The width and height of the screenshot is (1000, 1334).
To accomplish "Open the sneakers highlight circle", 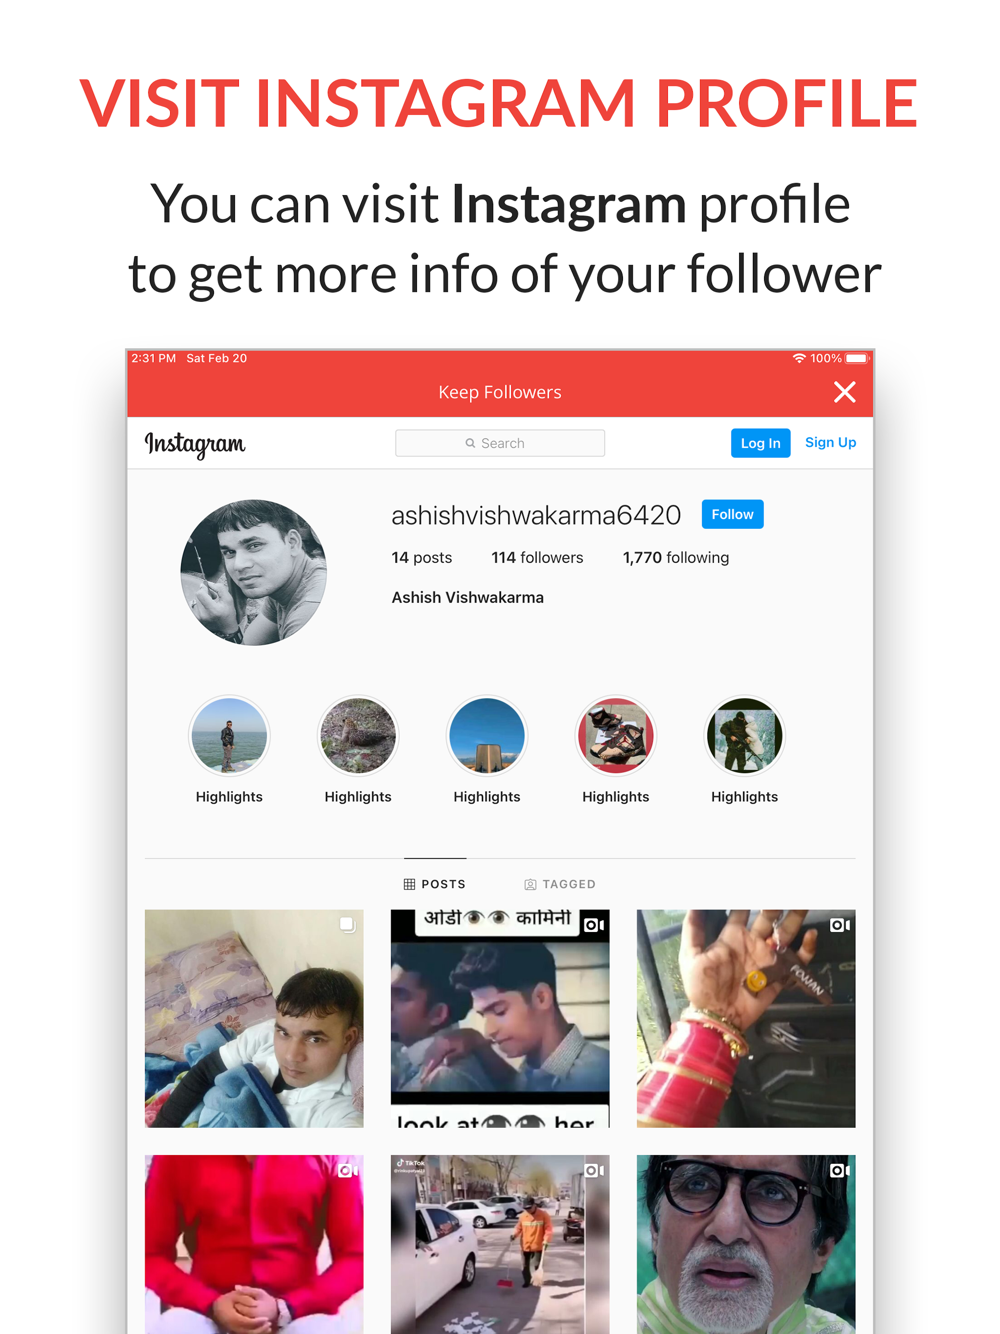I will (x=616, y=736).
